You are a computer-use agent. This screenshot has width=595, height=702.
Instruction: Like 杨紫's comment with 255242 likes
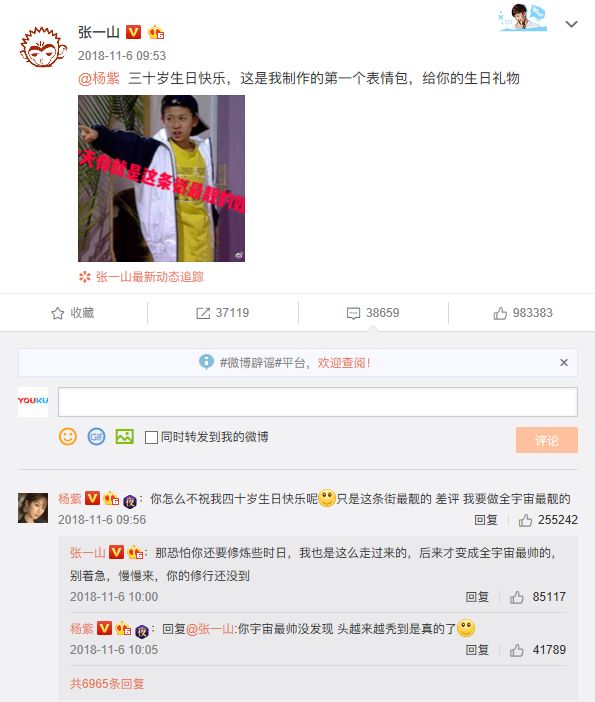coord(525,520)
